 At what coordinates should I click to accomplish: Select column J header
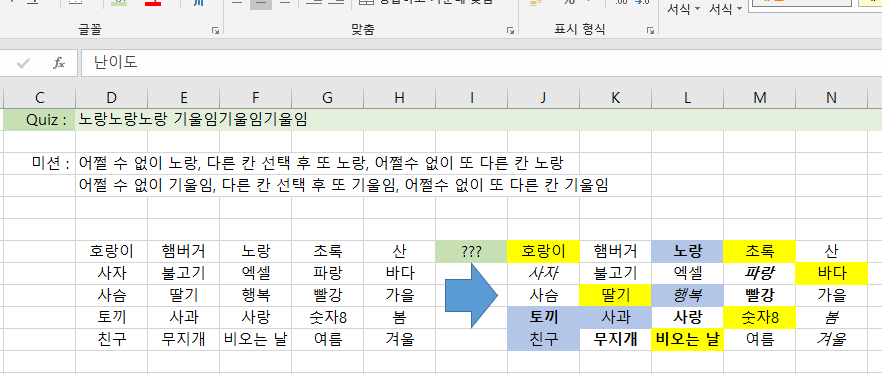[543, 98]
